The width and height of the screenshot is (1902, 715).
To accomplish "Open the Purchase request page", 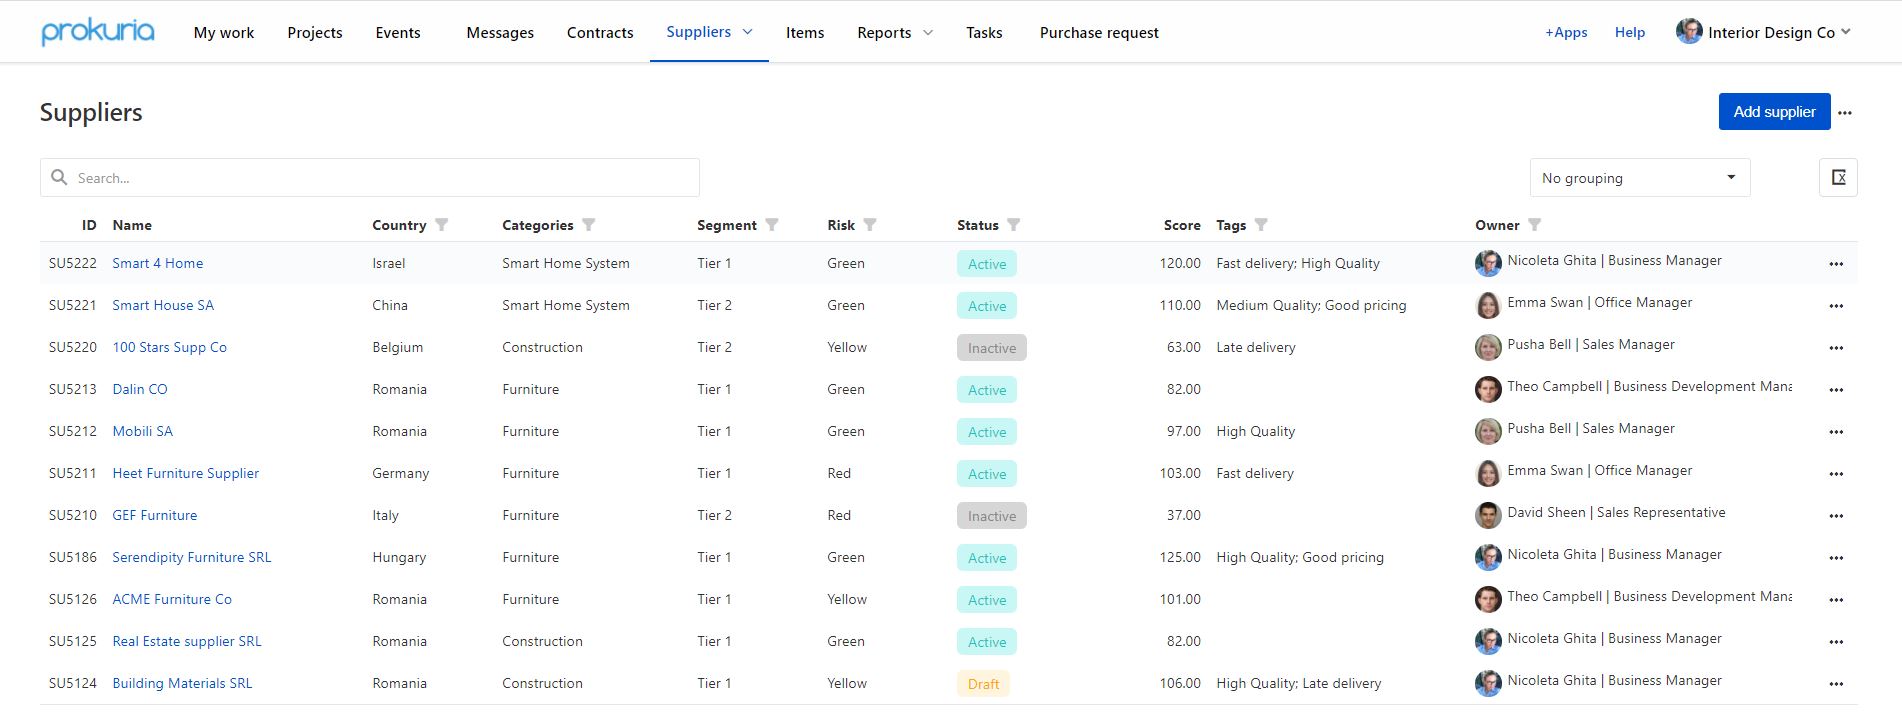I will point(1099,33).
